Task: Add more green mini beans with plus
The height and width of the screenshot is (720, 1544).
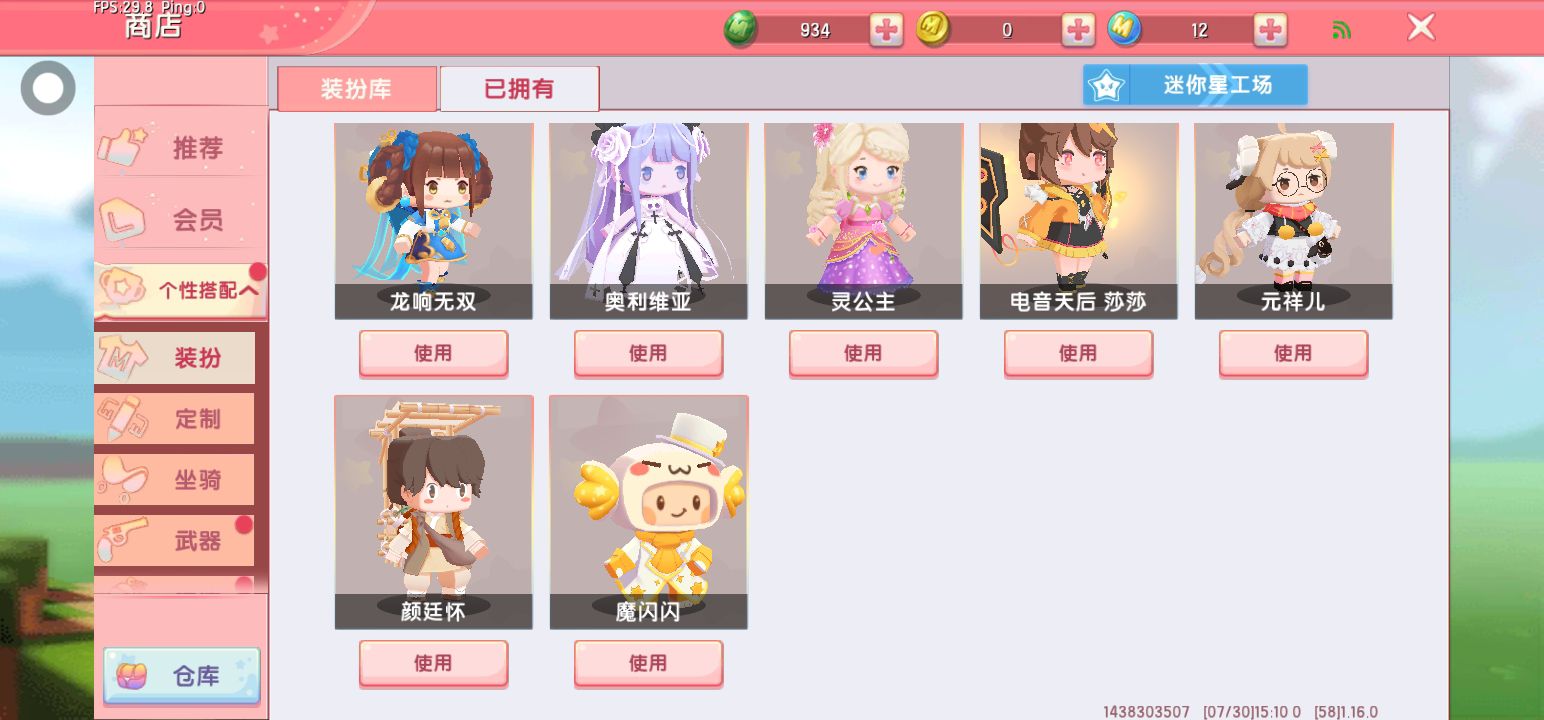Action: tap(886, 30)
